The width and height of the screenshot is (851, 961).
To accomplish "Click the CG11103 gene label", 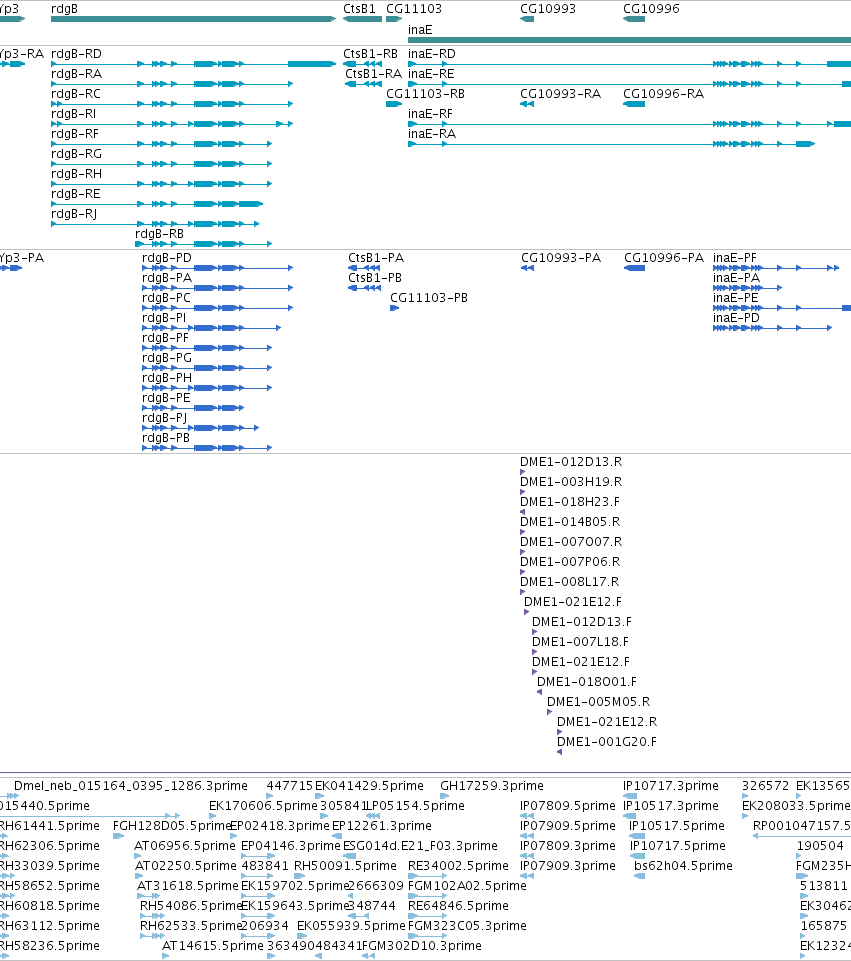I will click(x=414, y=9).
